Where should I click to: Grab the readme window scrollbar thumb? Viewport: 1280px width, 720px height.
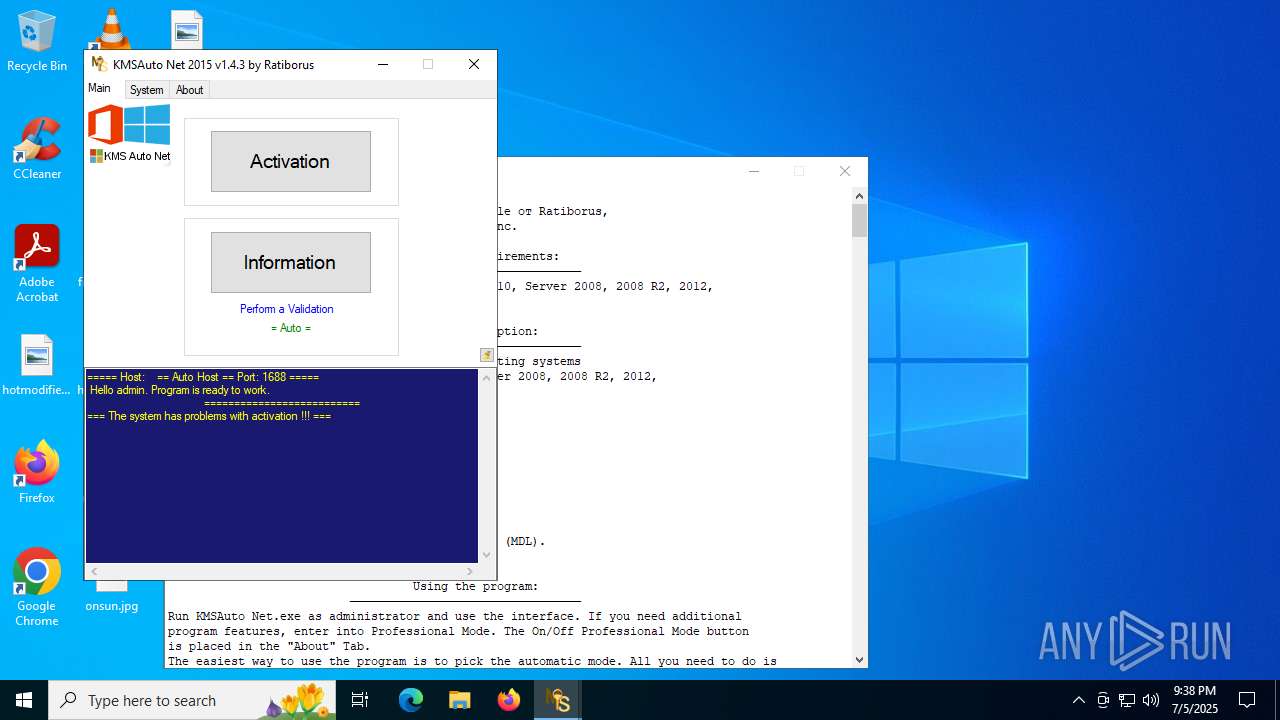[859, 220]
